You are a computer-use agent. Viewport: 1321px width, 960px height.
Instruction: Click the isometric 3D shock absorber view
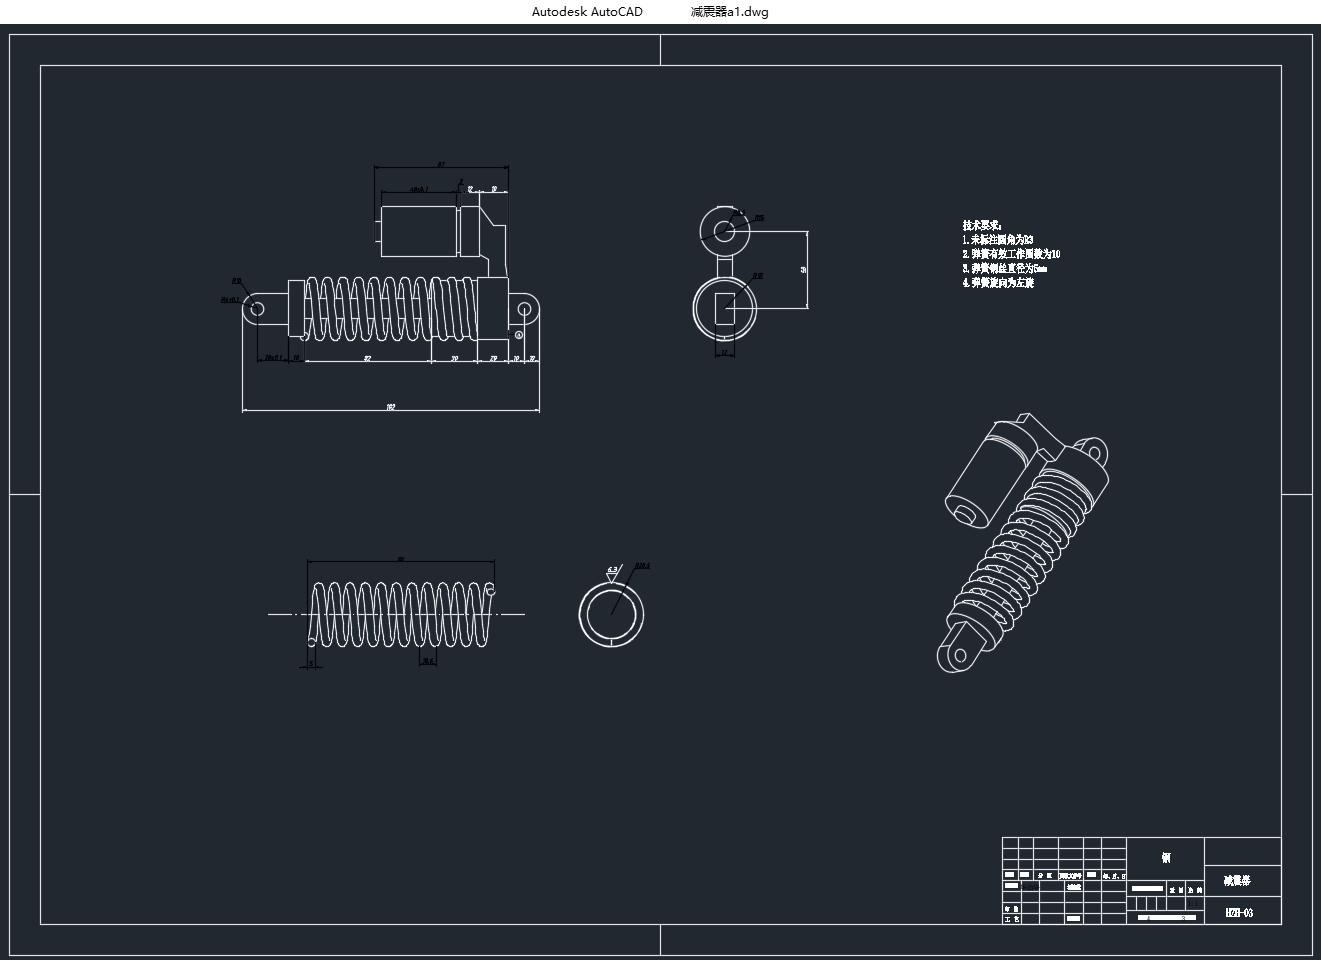1025,541
